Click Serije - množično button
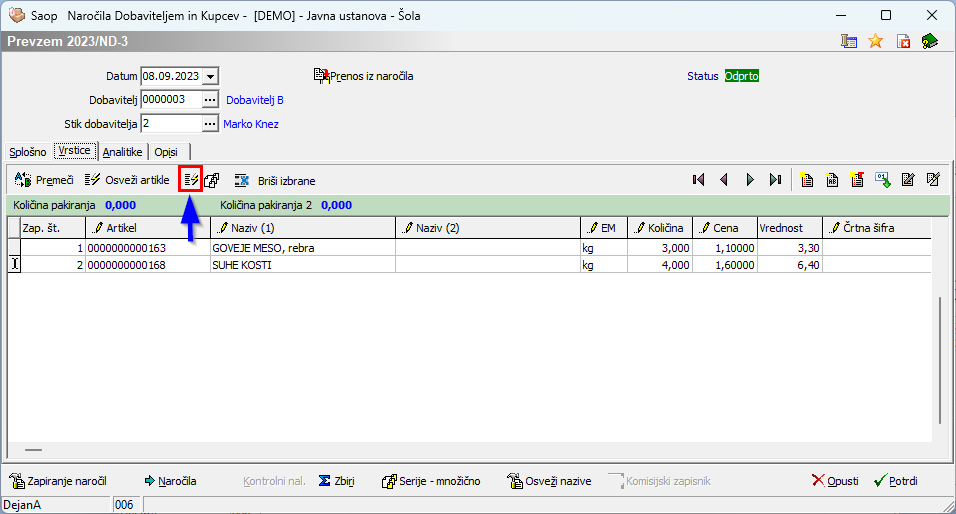The width and height of the screenshot is (956, 514). click(x=431, y=481)
